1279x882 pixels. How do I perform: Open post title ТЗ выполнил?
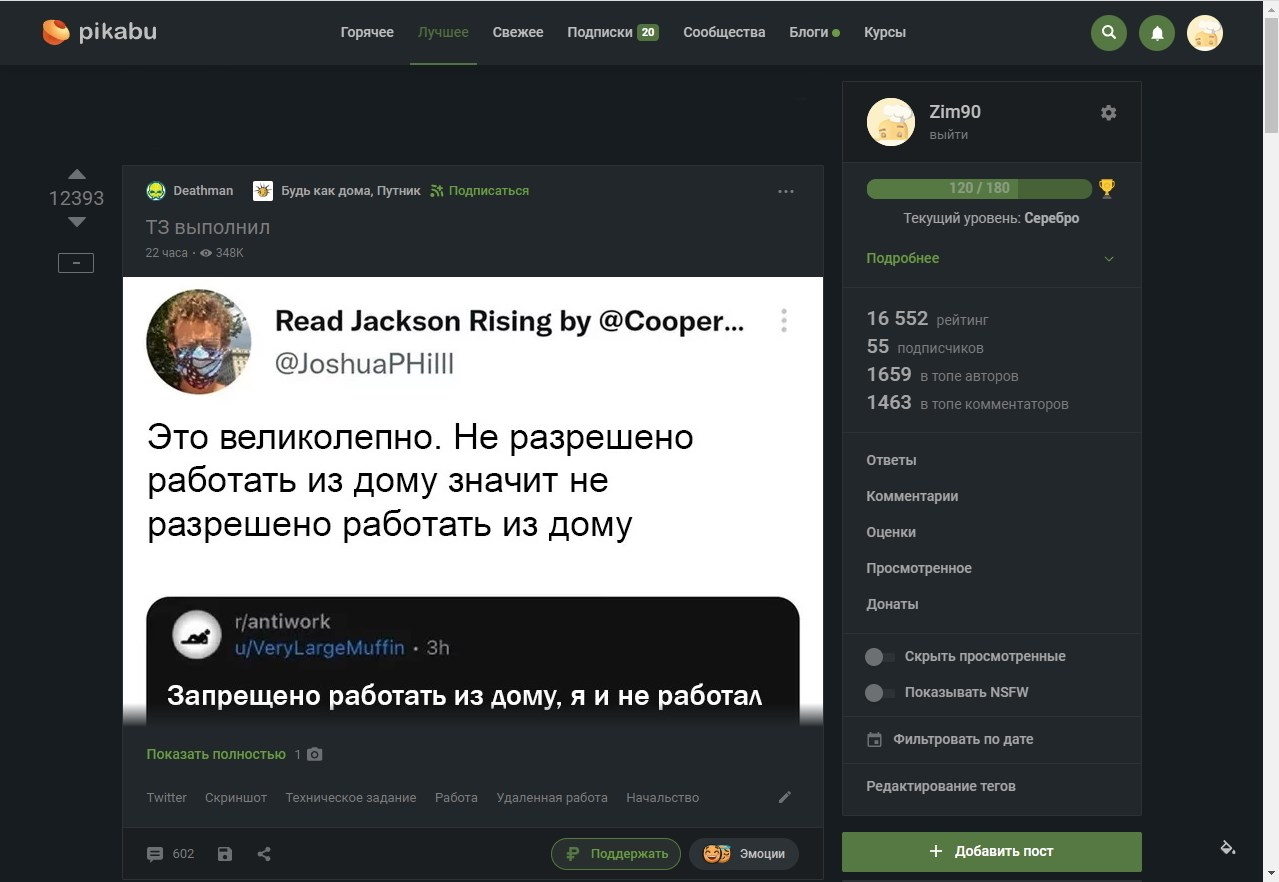[208, 227]
